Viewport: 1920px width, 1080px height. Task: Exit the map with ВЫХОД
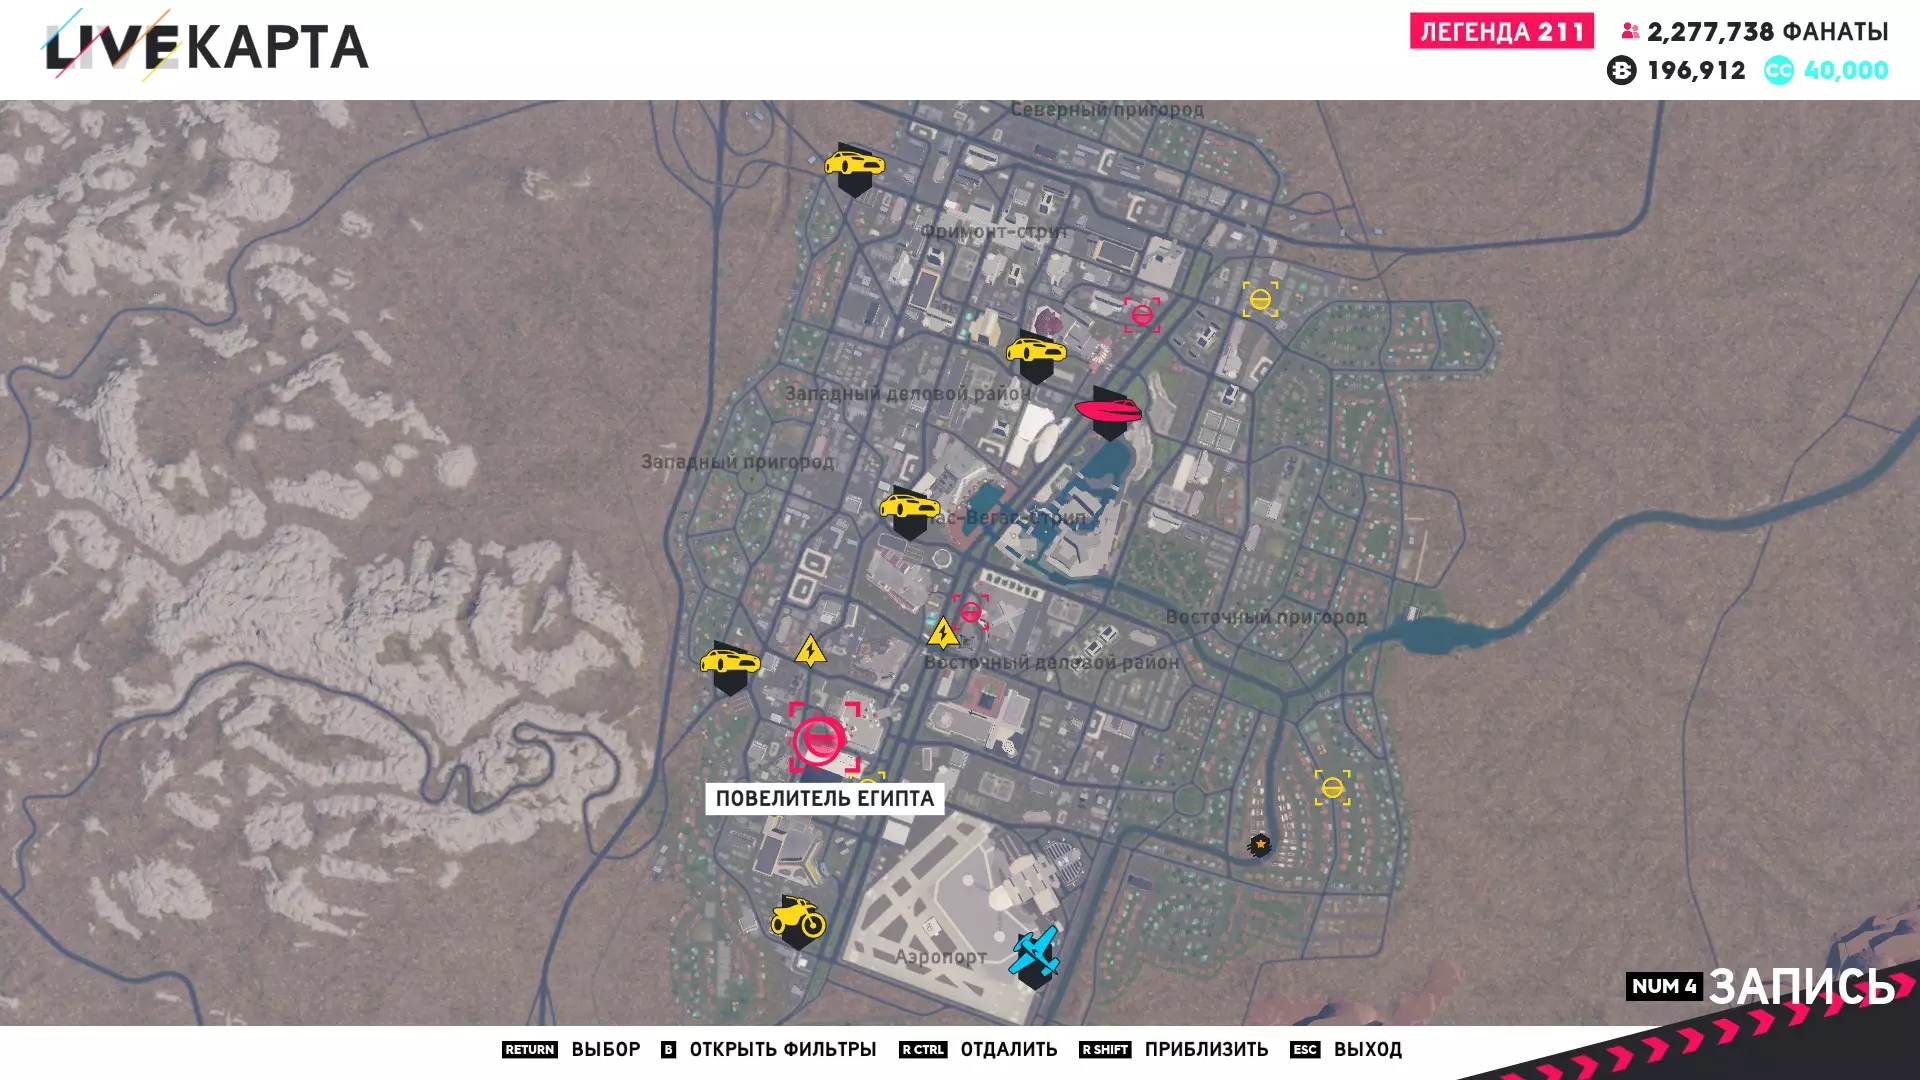point(1366,1049)
